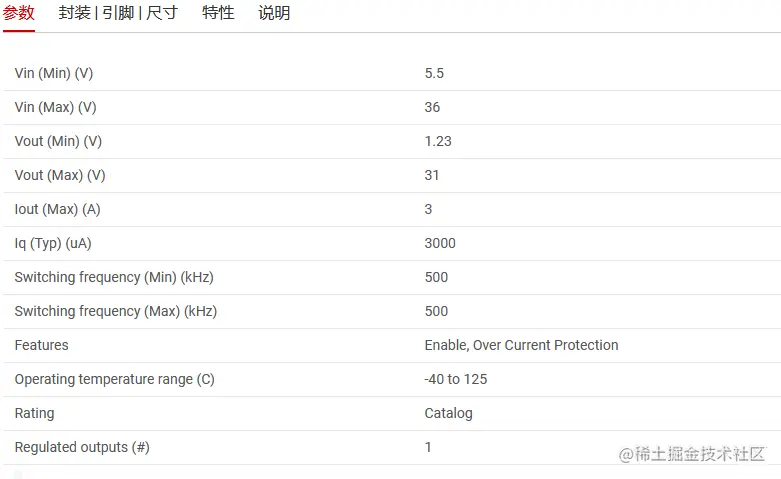The height and width of the screenshot is (479, 781).
Task: Click the Iq (Typ) (uA) value 3000
Action: [x=440, y=243]
